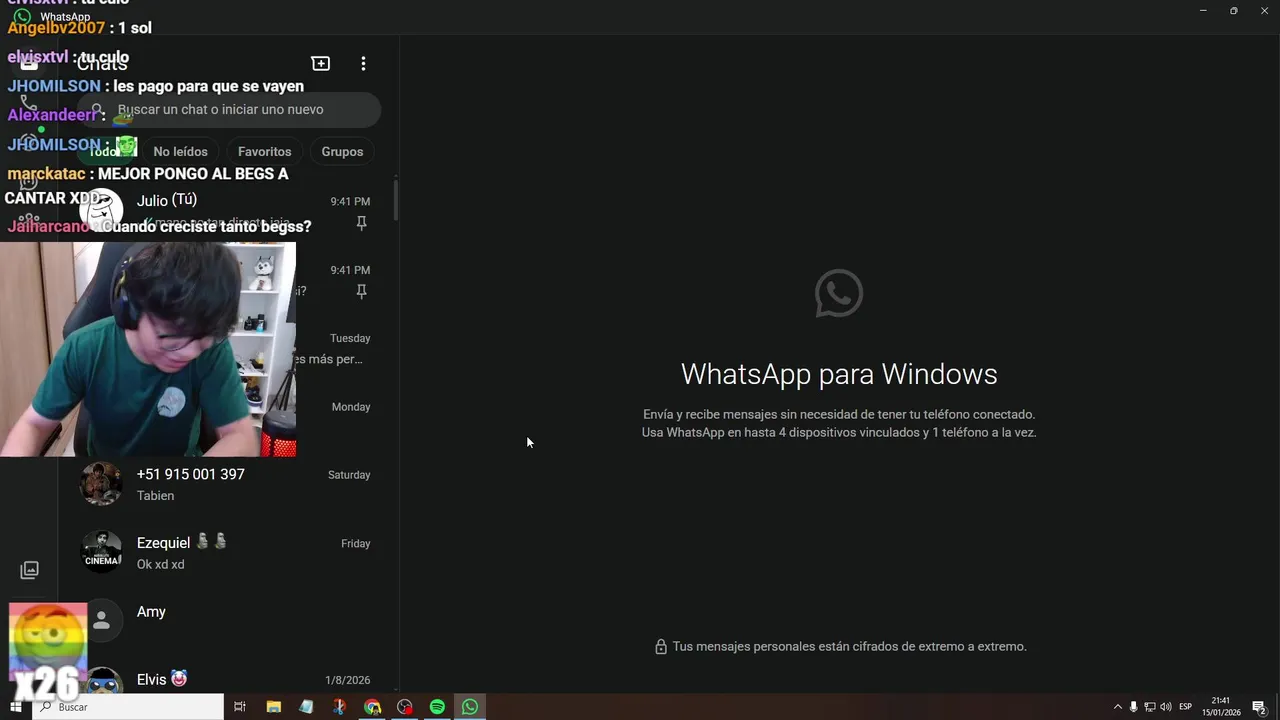The height and width of the screenshot is (720, 1280).
Task: Open the Windows Start menu
Action: pos(15,707)
